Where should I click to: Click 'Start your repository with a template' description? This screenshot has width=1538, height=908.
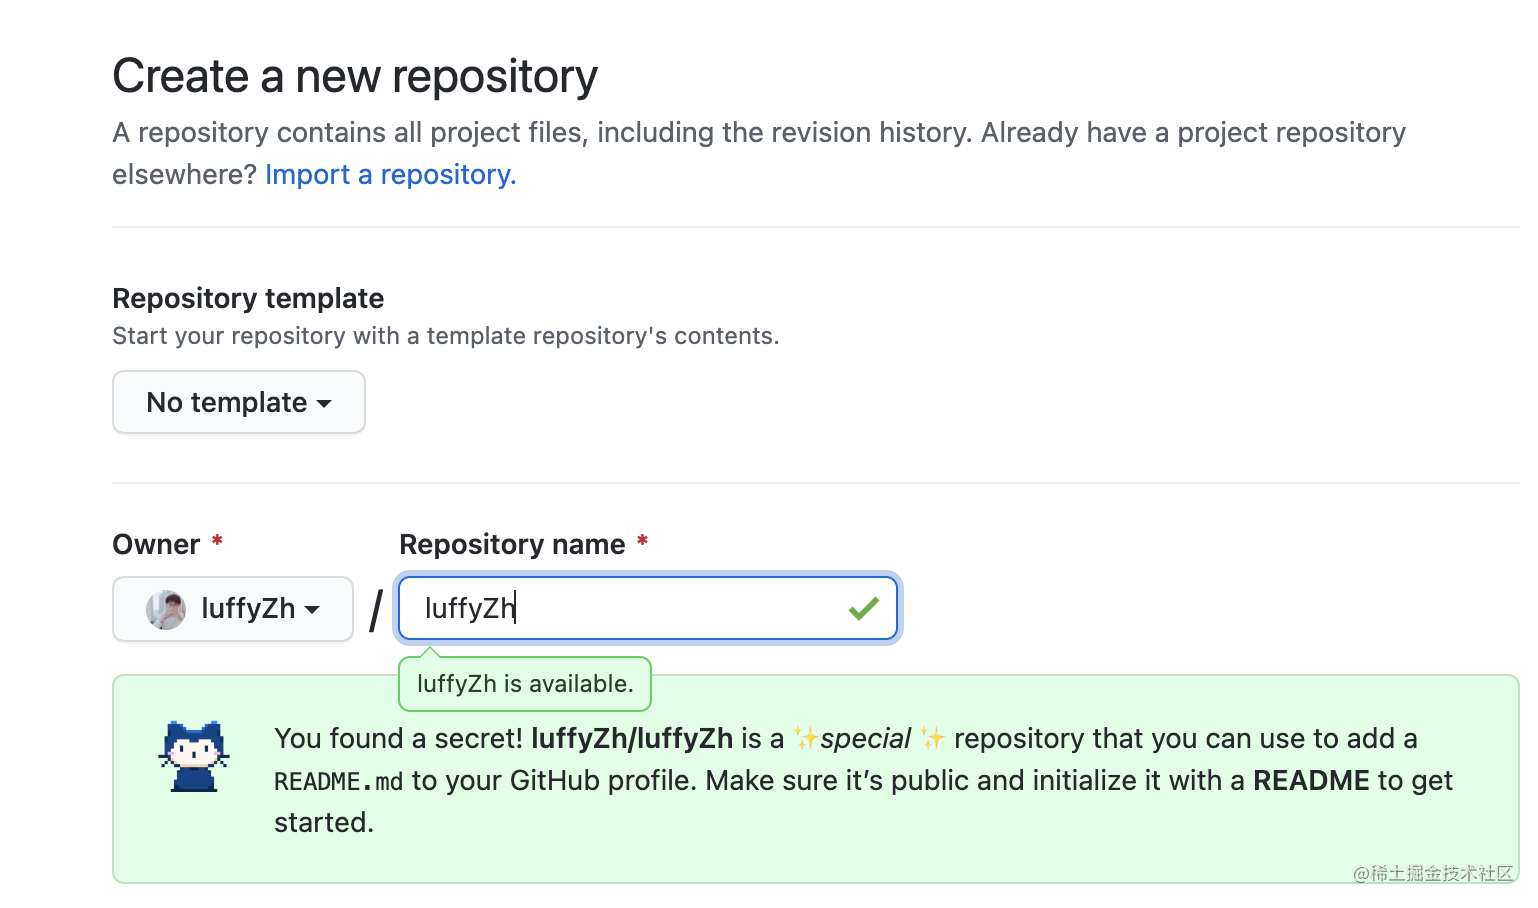click(445, 336)
